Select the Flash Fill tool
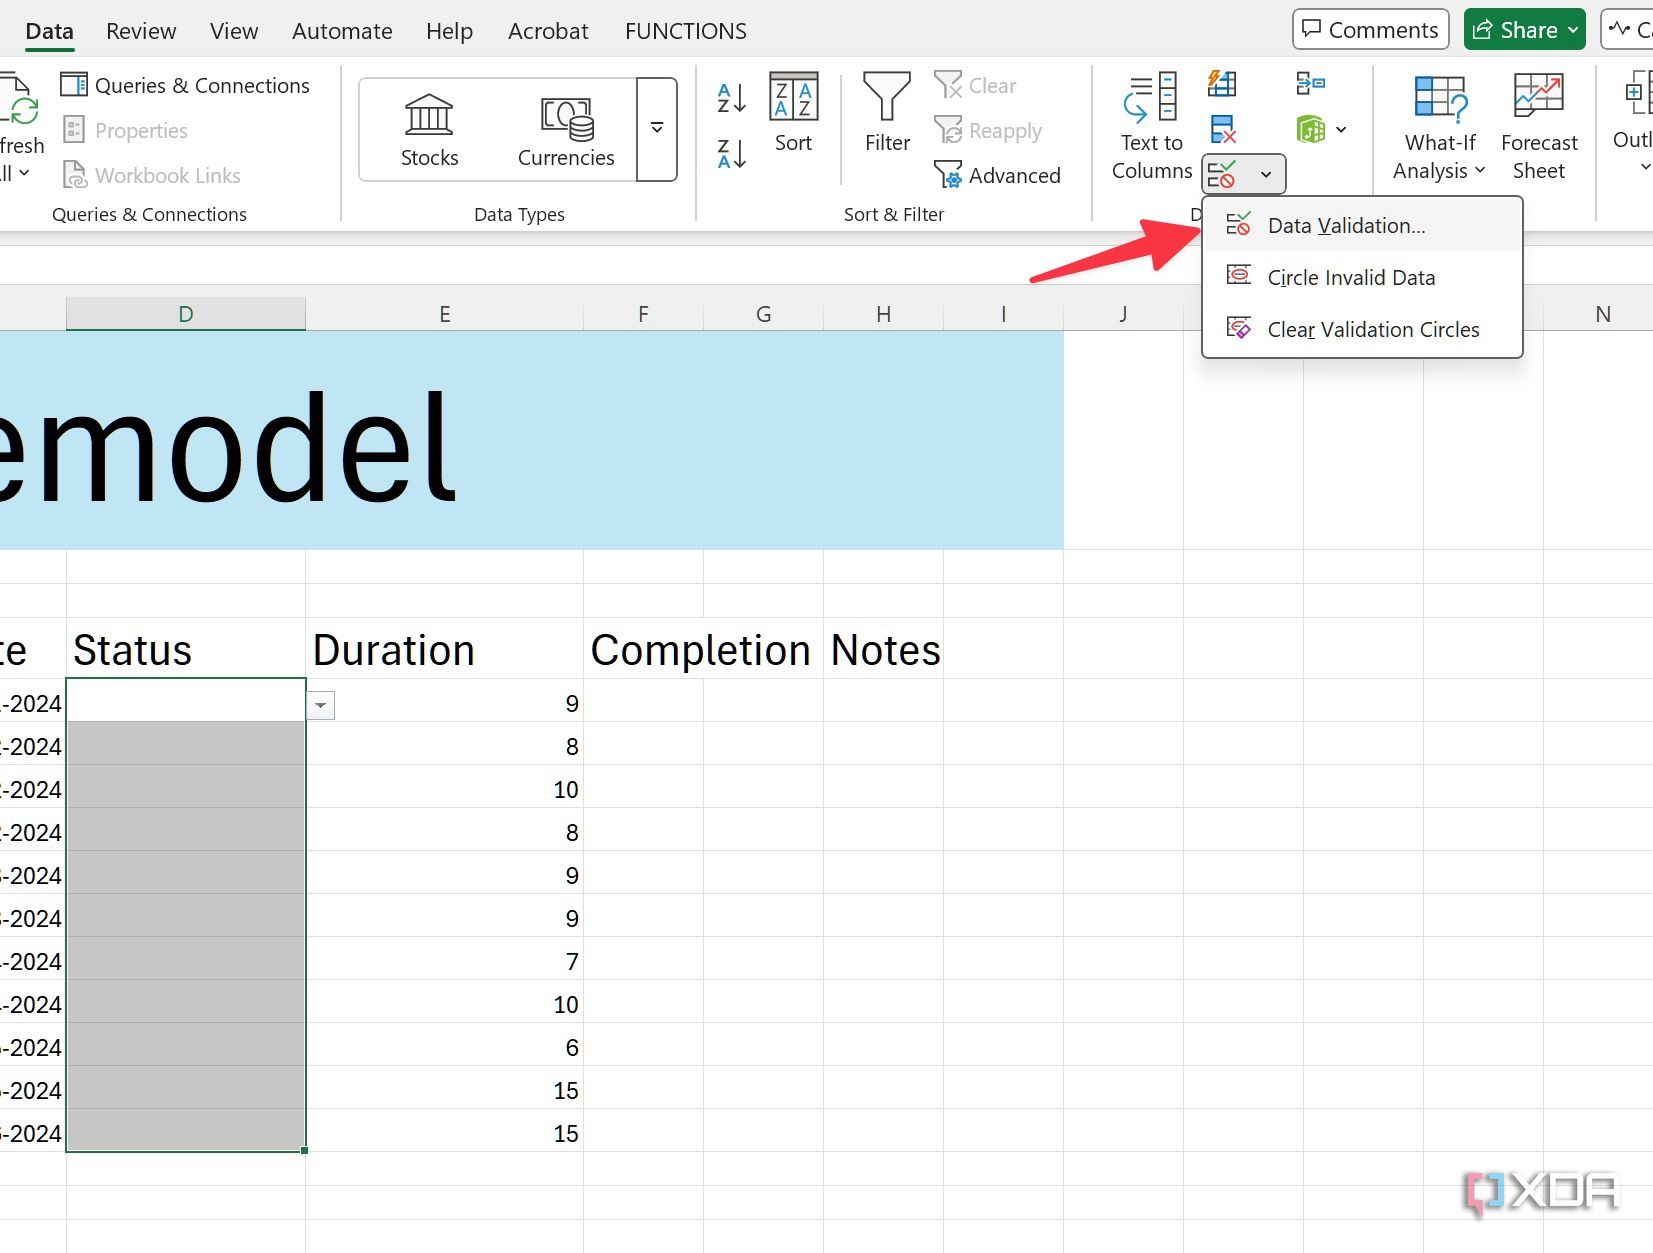This screenshot has width=1653, height=1253. [1222, 84]
